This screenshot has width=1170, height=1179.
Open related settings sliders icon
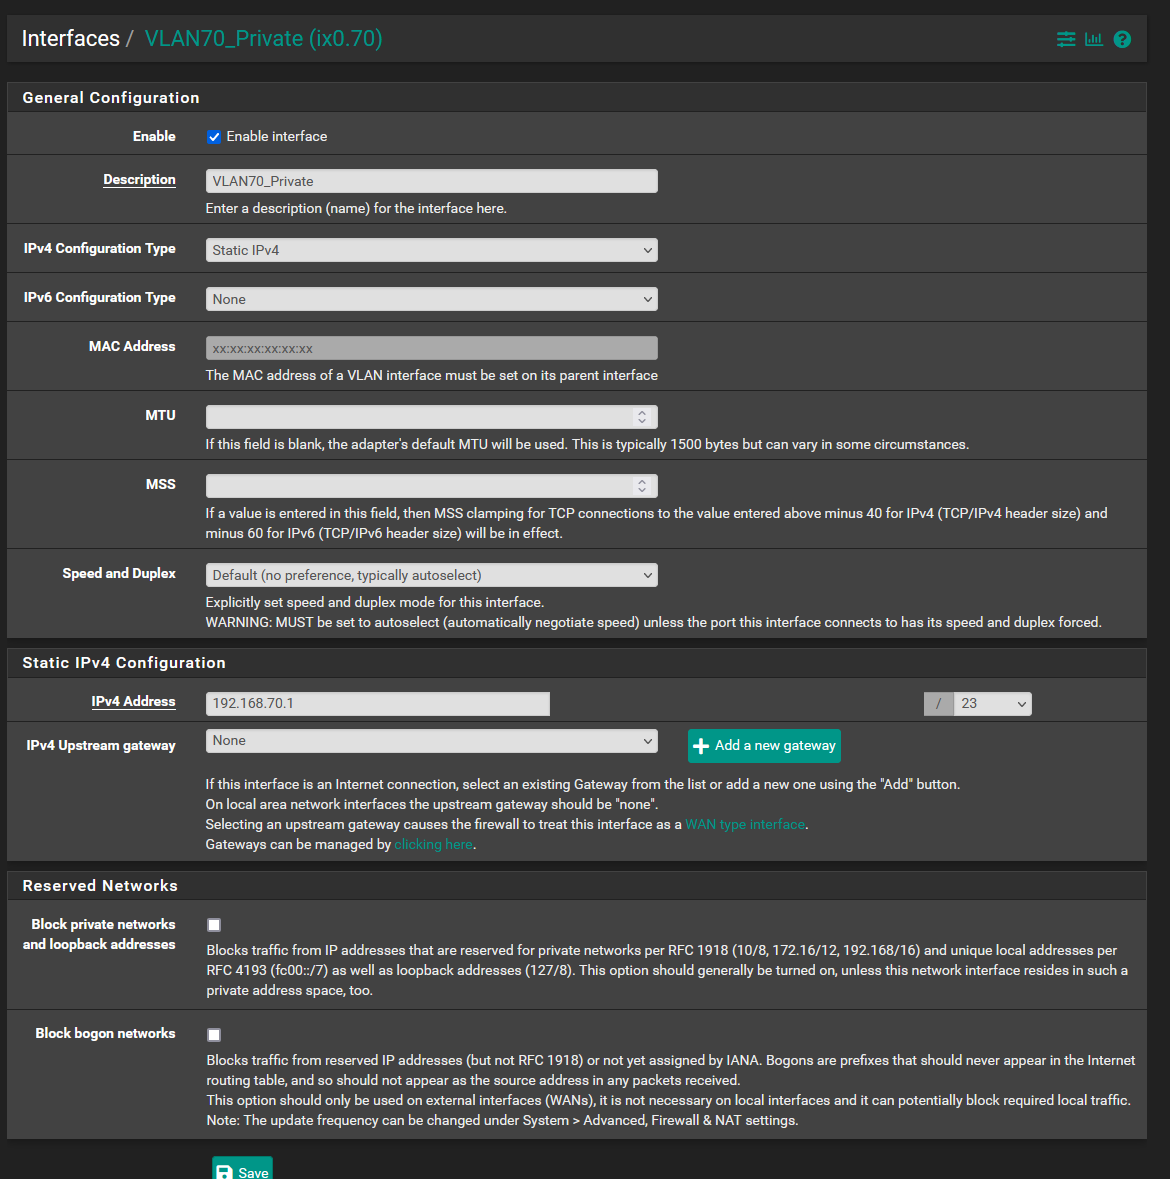click(x=1065, y=39)
